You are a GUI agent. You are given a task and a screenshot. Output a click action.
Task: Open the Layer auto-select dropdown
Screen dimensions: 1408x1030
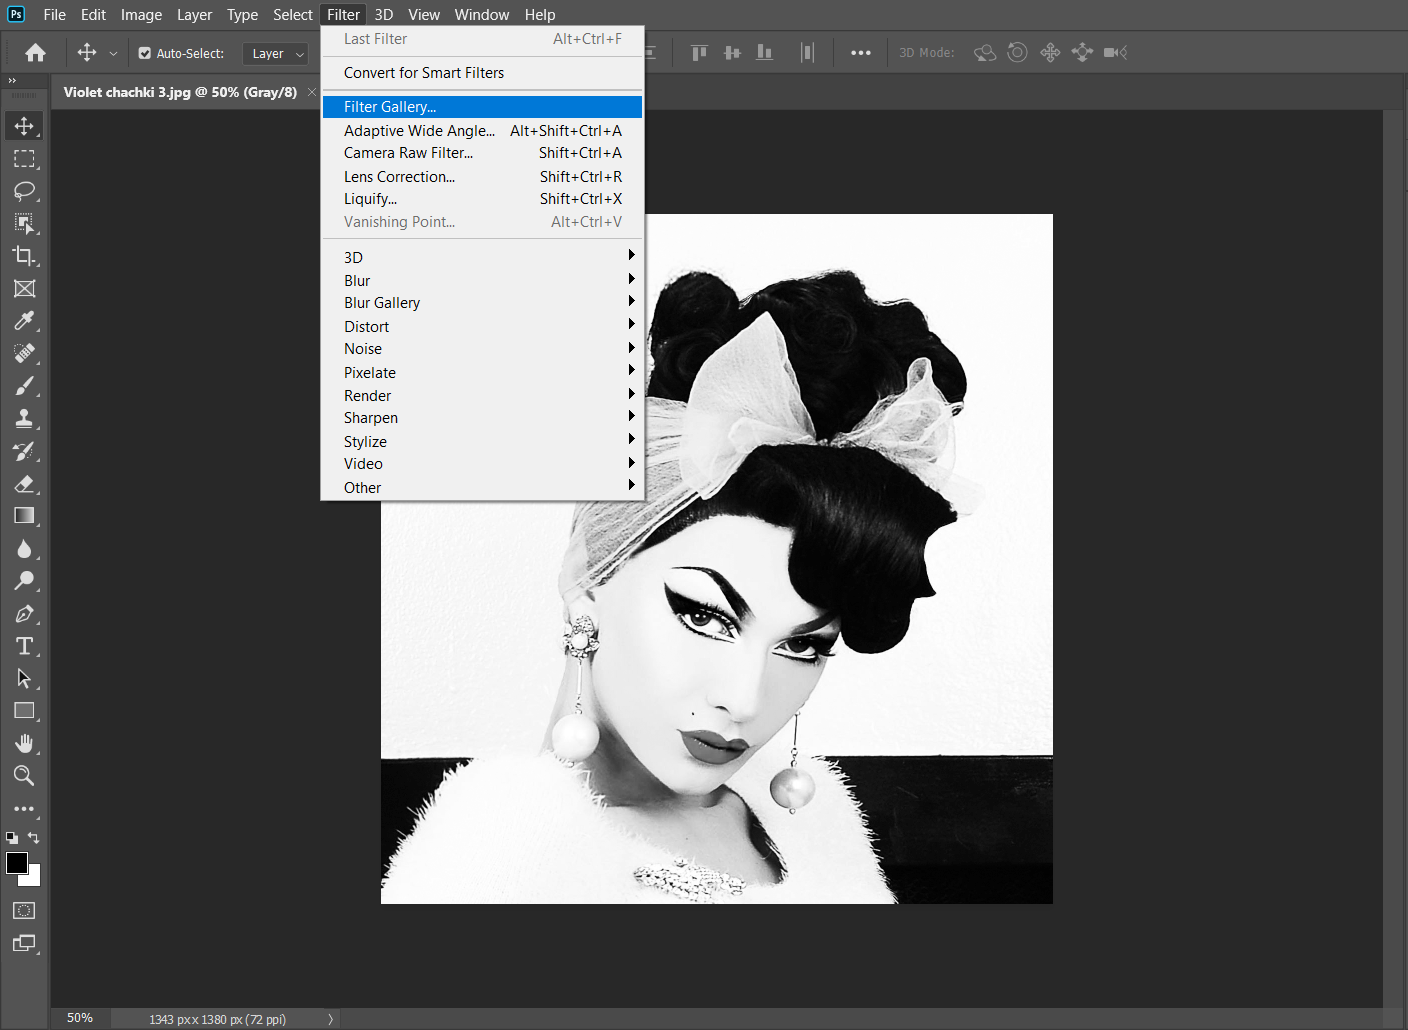pos(276,54)
